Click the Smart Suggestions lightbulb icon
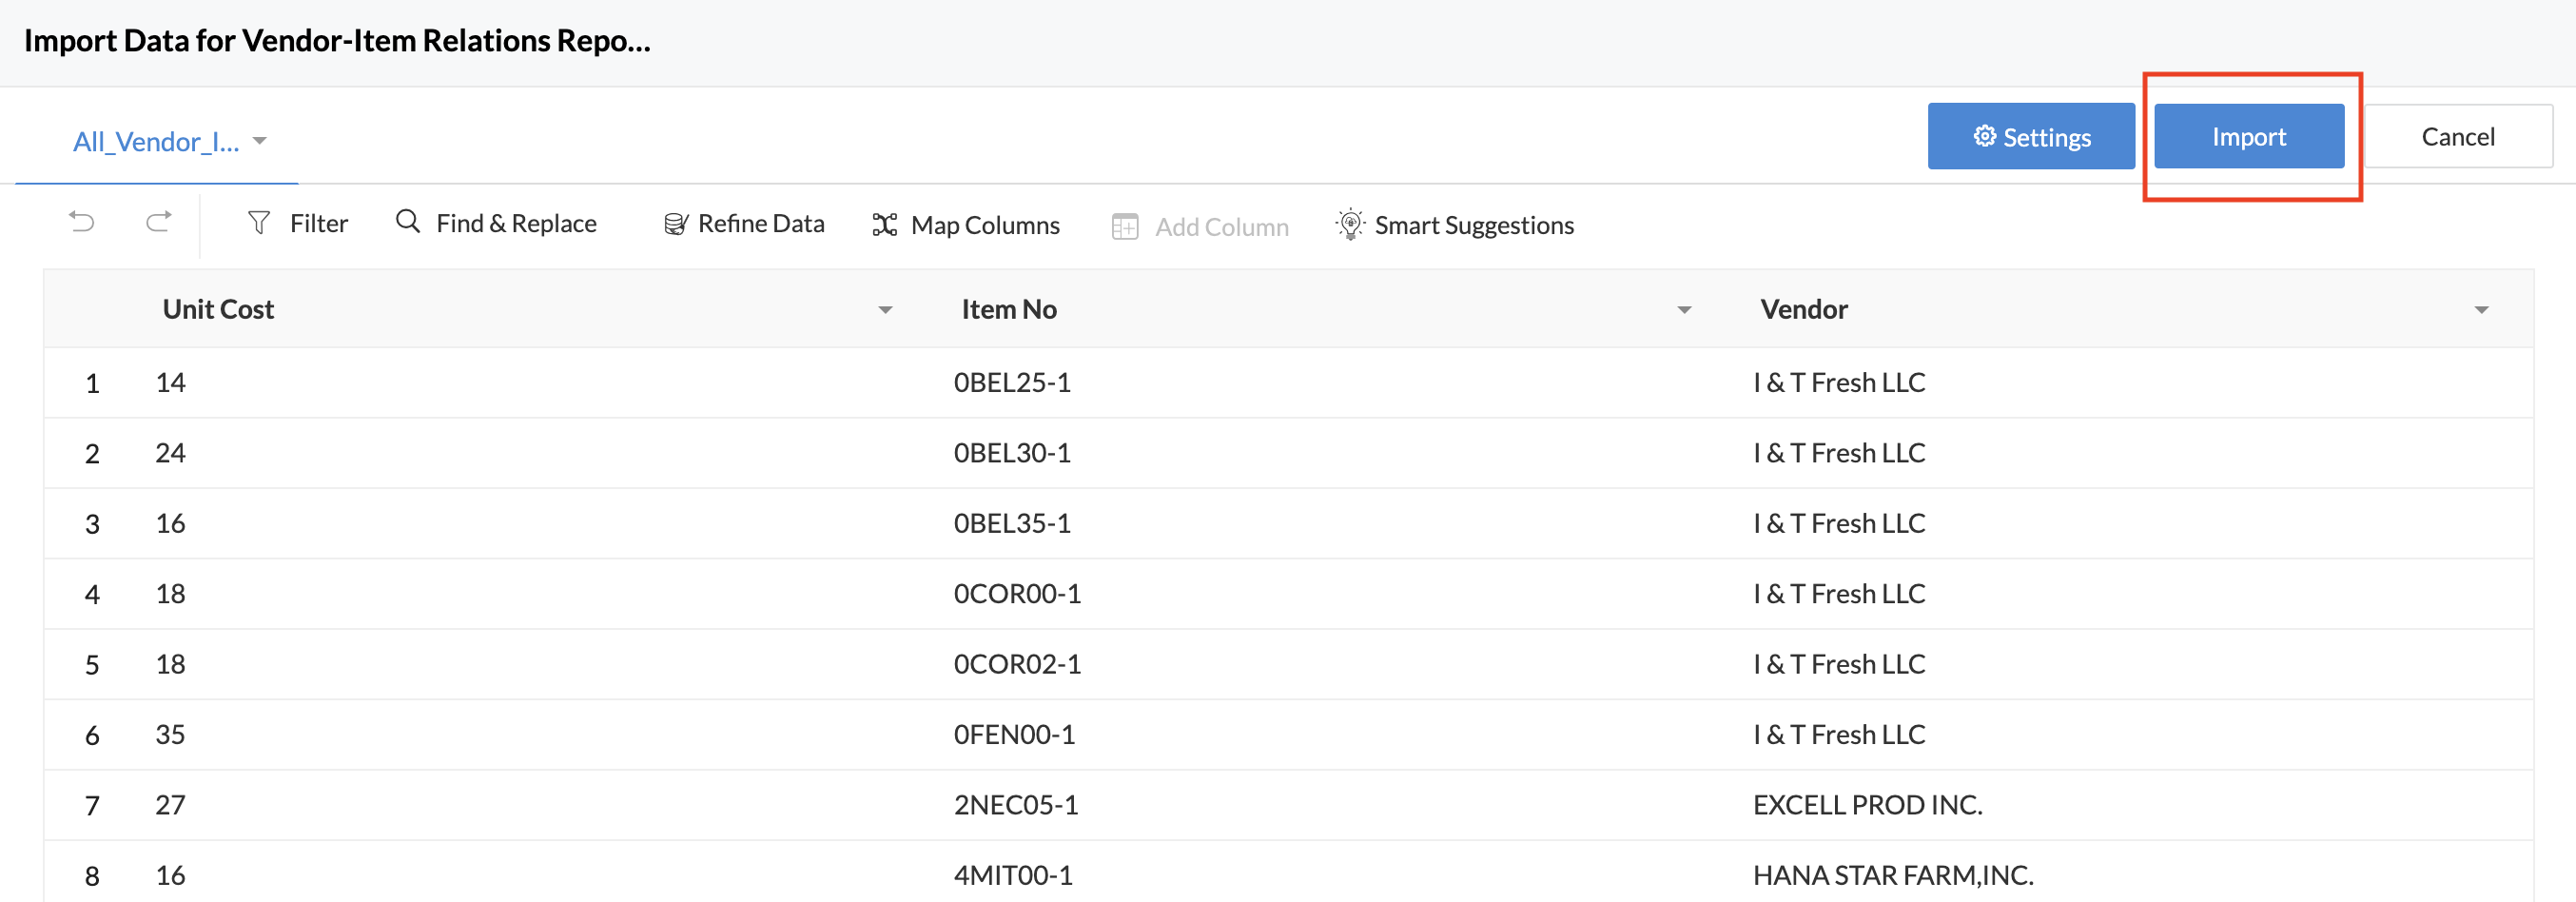This screenshot has width=2576, height=902. pos(1350,224)
